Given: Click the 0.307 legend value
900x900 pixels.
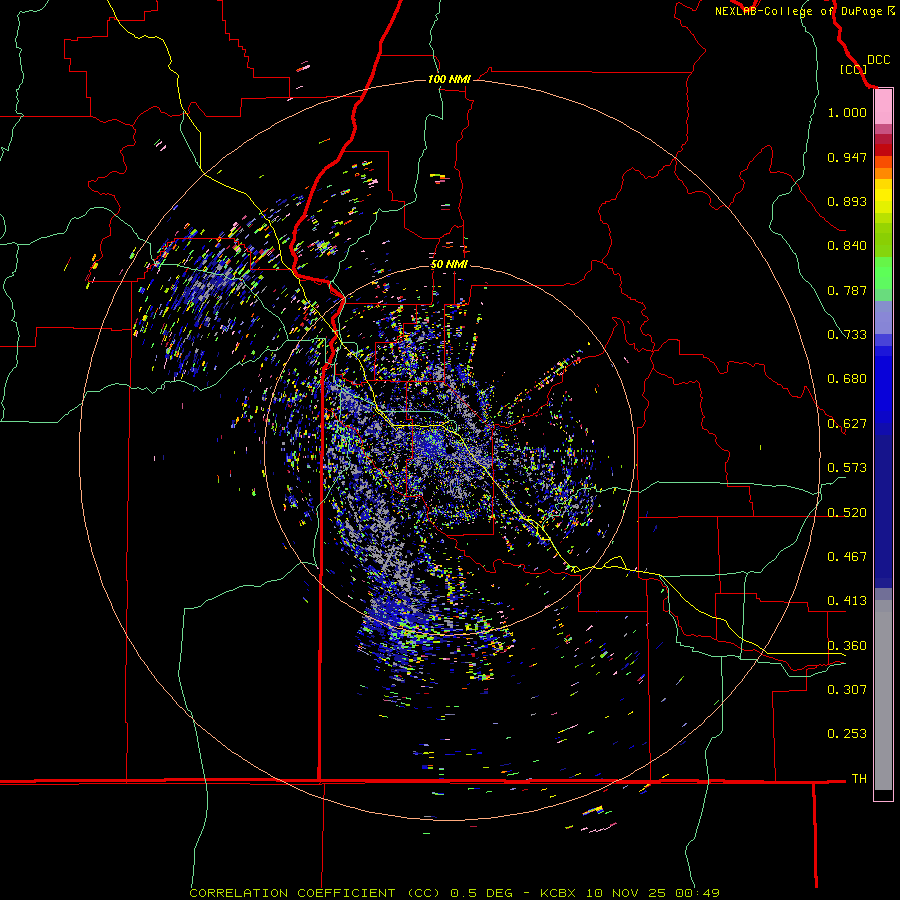Looking at the screenshot, I should point(847,690).
